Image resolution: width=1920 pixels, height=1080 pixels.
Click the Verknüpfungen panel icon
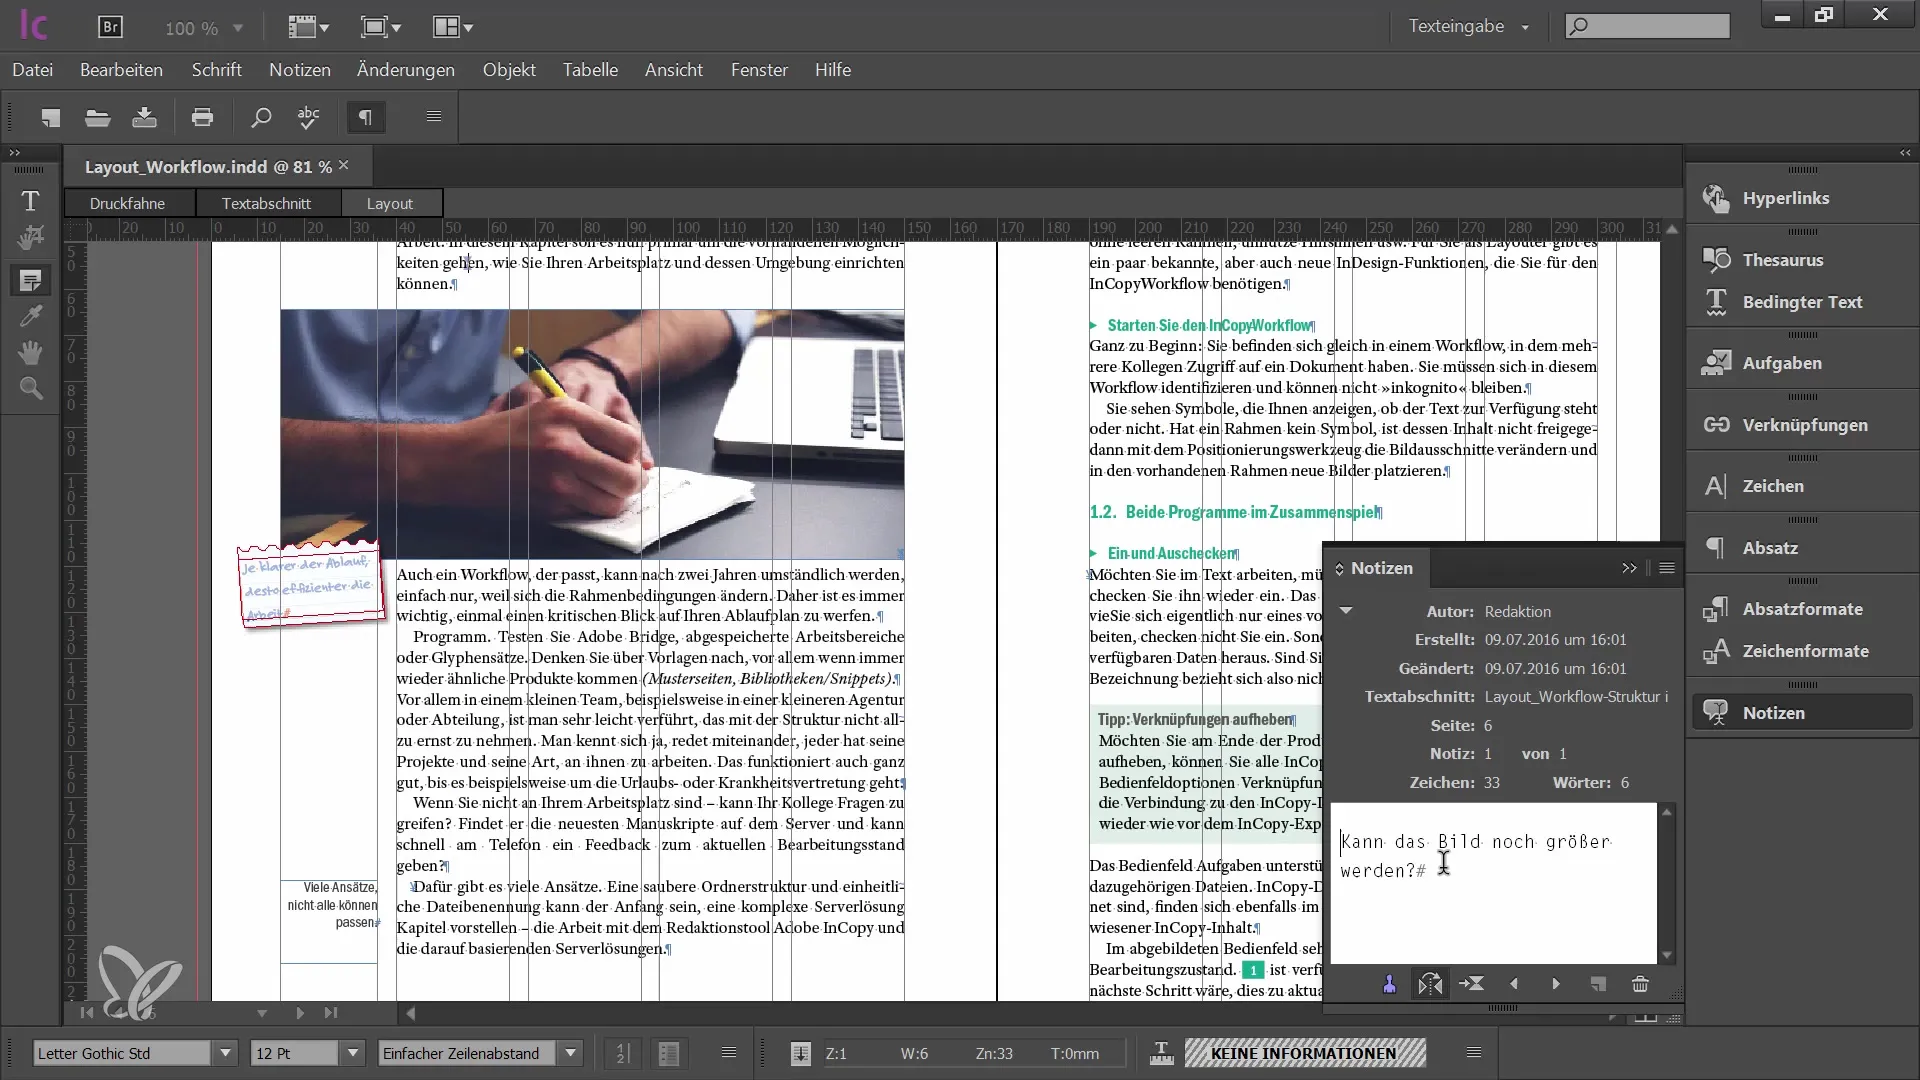[x=1717, y=423]
